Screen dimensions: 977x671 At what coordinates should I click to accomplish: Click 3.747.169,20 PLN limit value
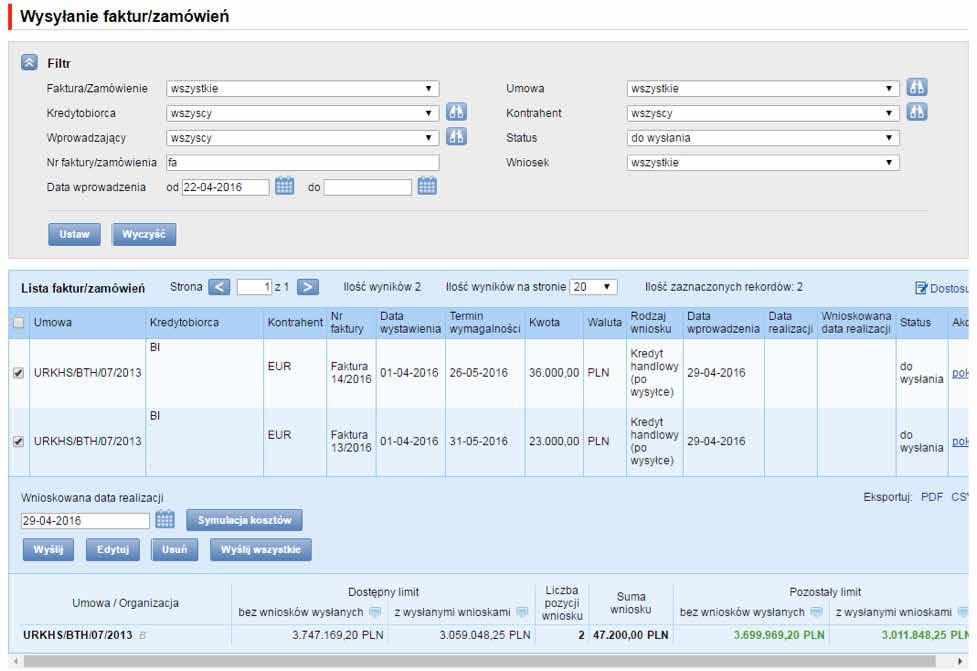338,635
